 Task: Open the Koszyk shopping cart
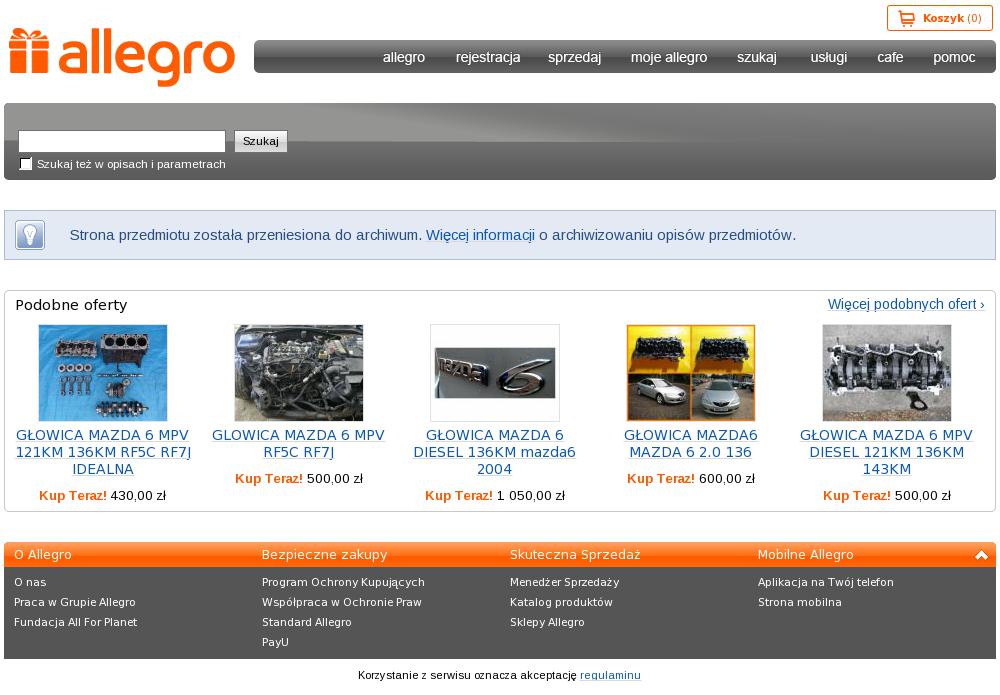pyautogui.click(x=939, y=18)
